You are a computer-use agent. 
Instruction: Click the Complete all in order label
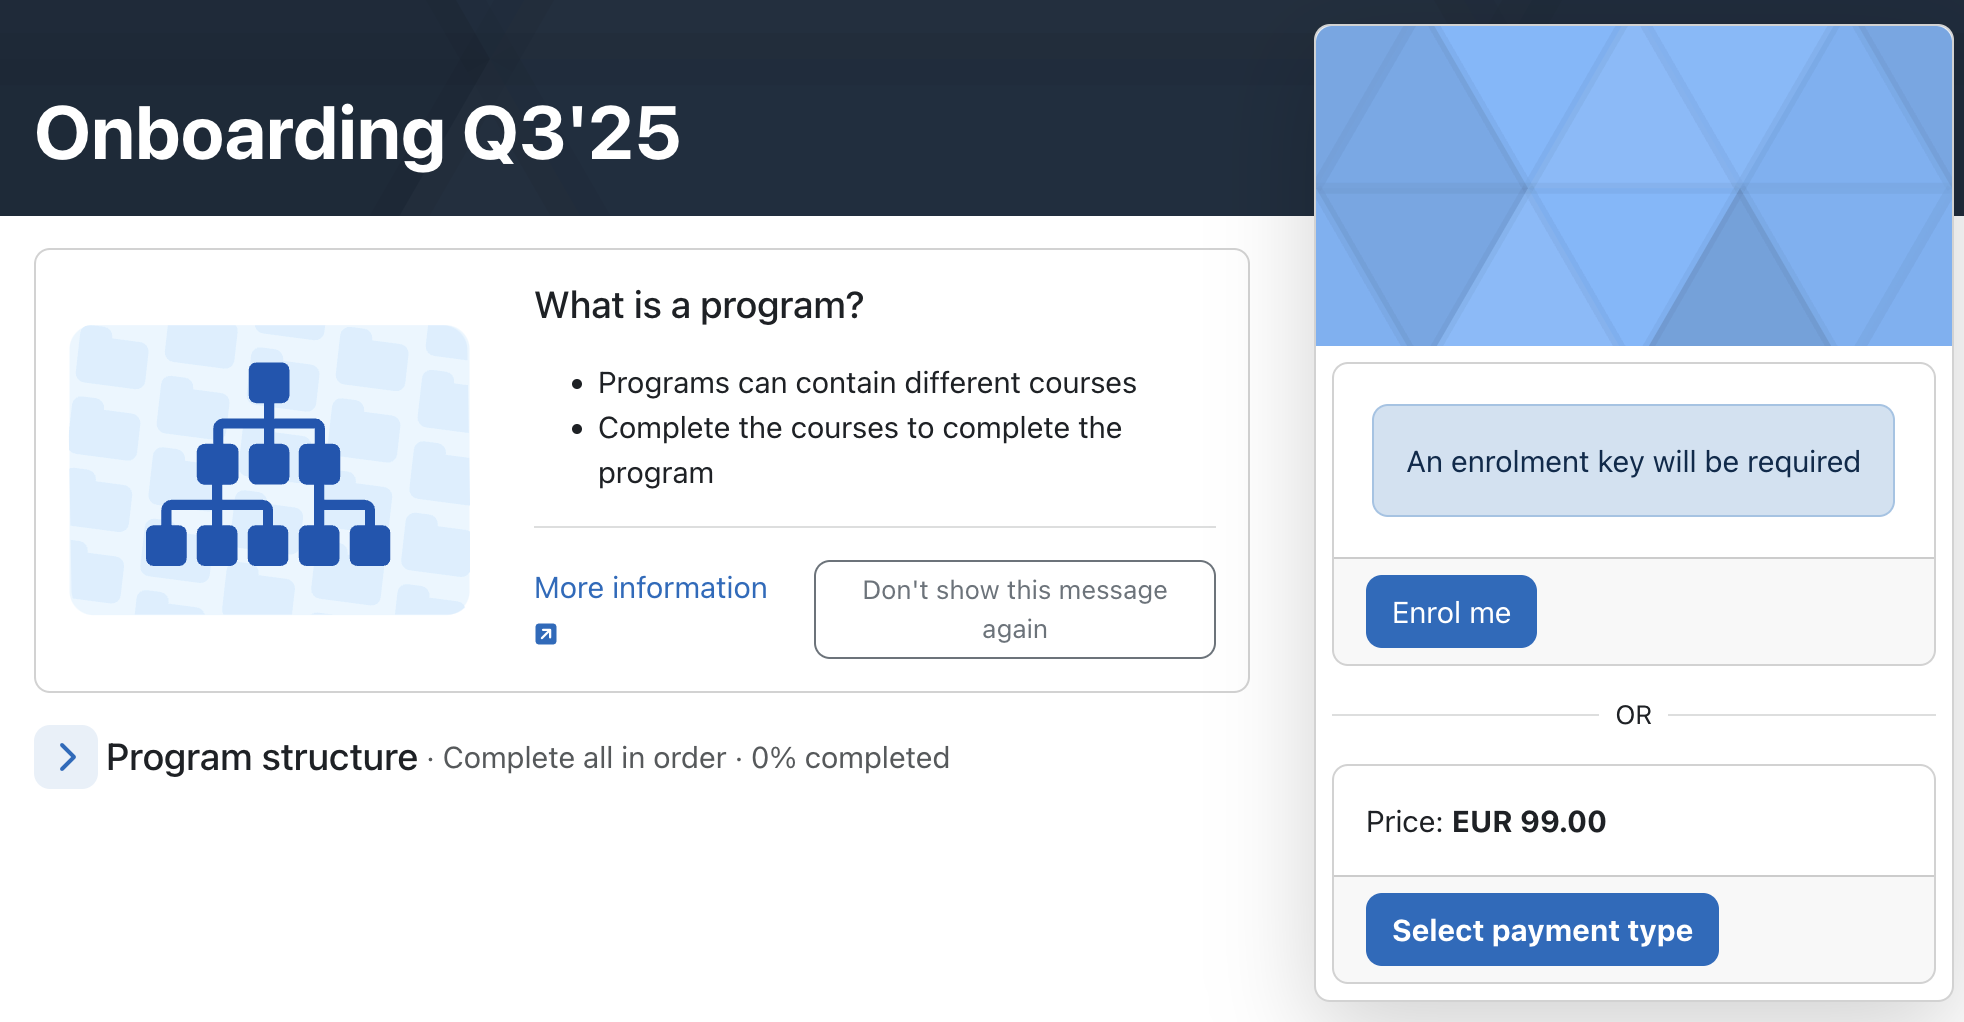click(584, 758)
